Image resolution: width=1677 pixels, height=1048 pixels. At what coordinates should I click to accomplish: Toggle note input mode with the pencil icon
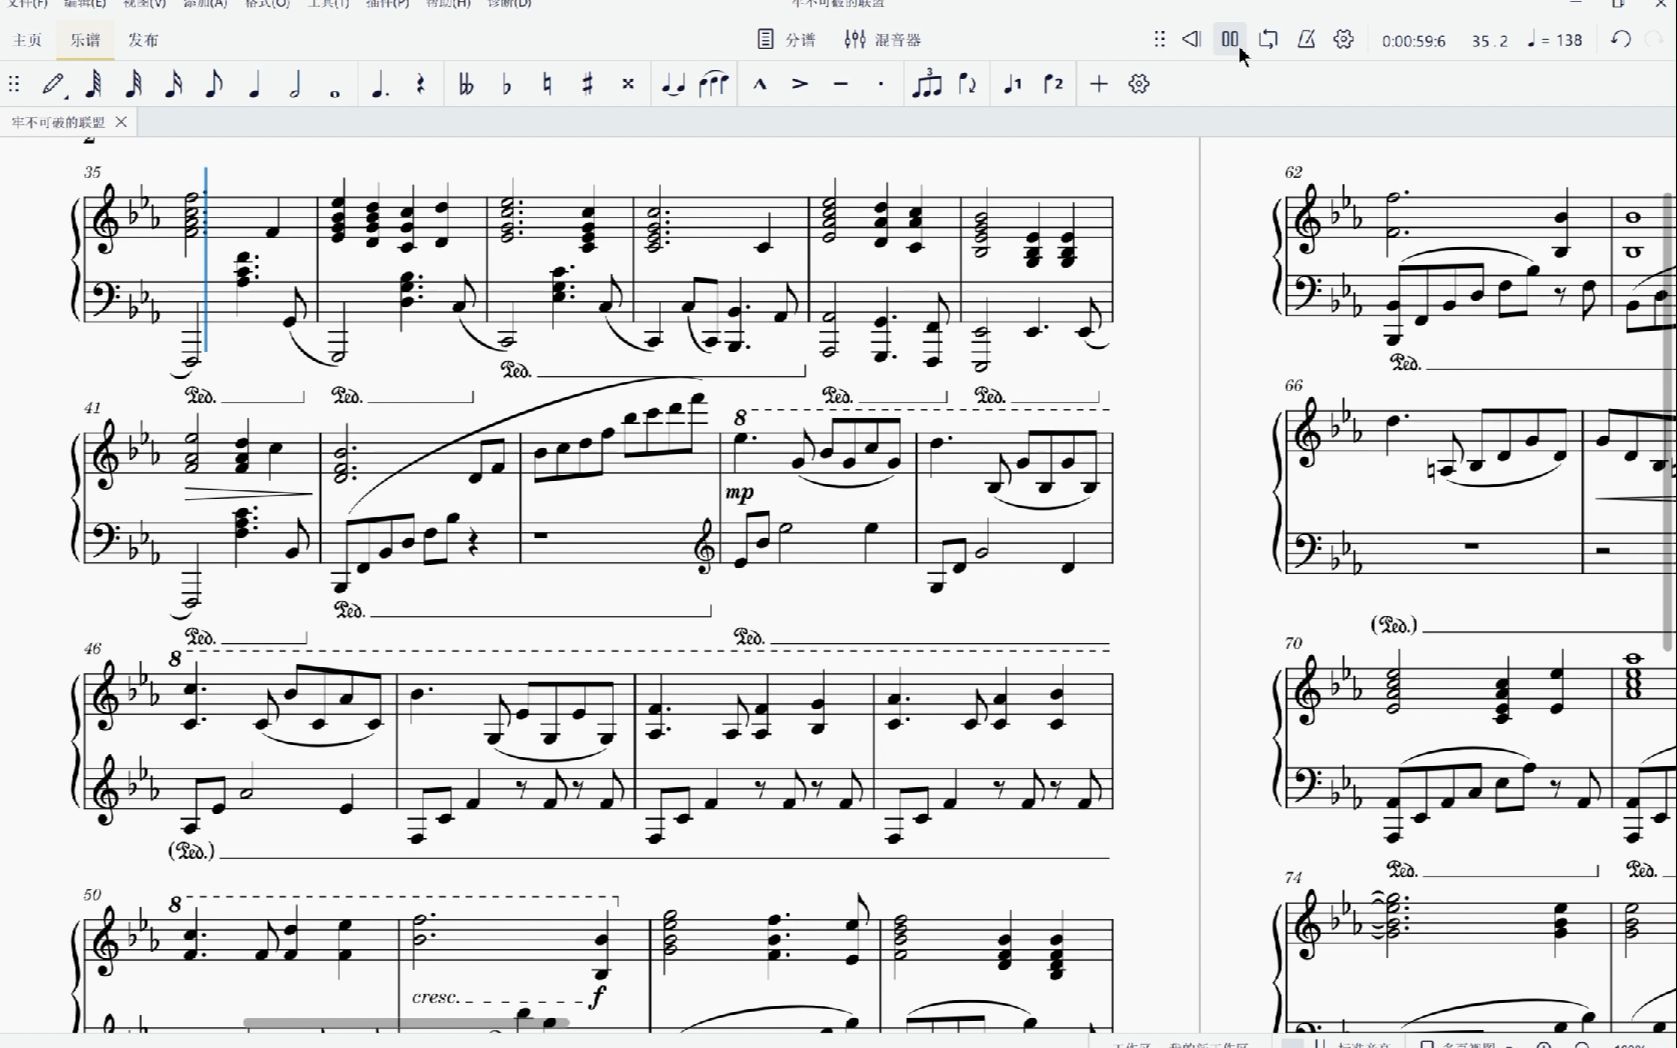tap(53, 84)
